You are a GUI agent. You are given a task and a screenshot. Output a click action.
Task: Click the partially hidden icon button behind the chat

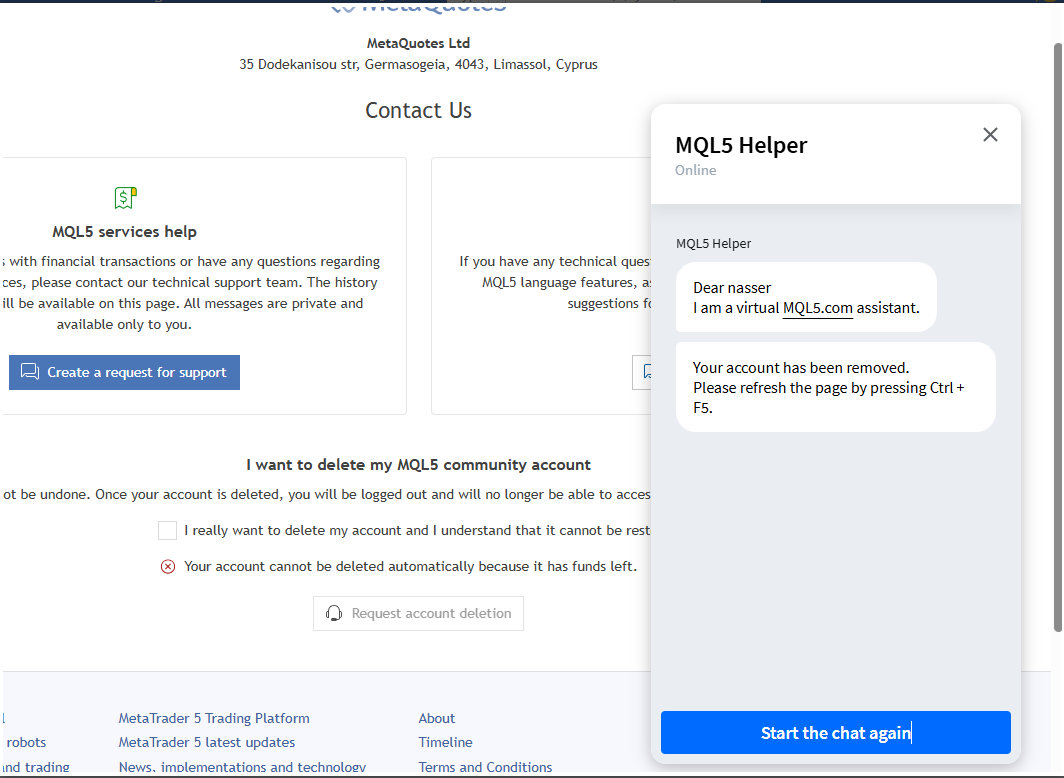pos(644,372)
